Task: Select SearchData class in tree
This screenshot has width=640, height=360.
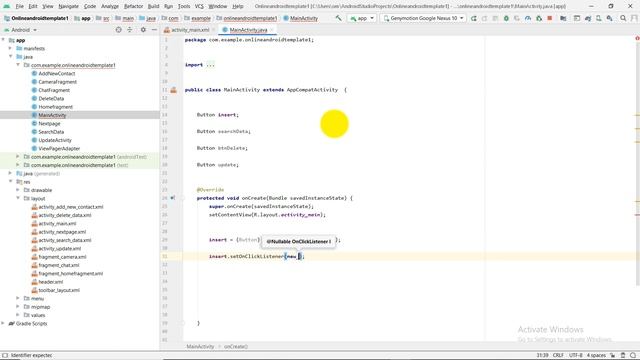Action: coord(51,132)
